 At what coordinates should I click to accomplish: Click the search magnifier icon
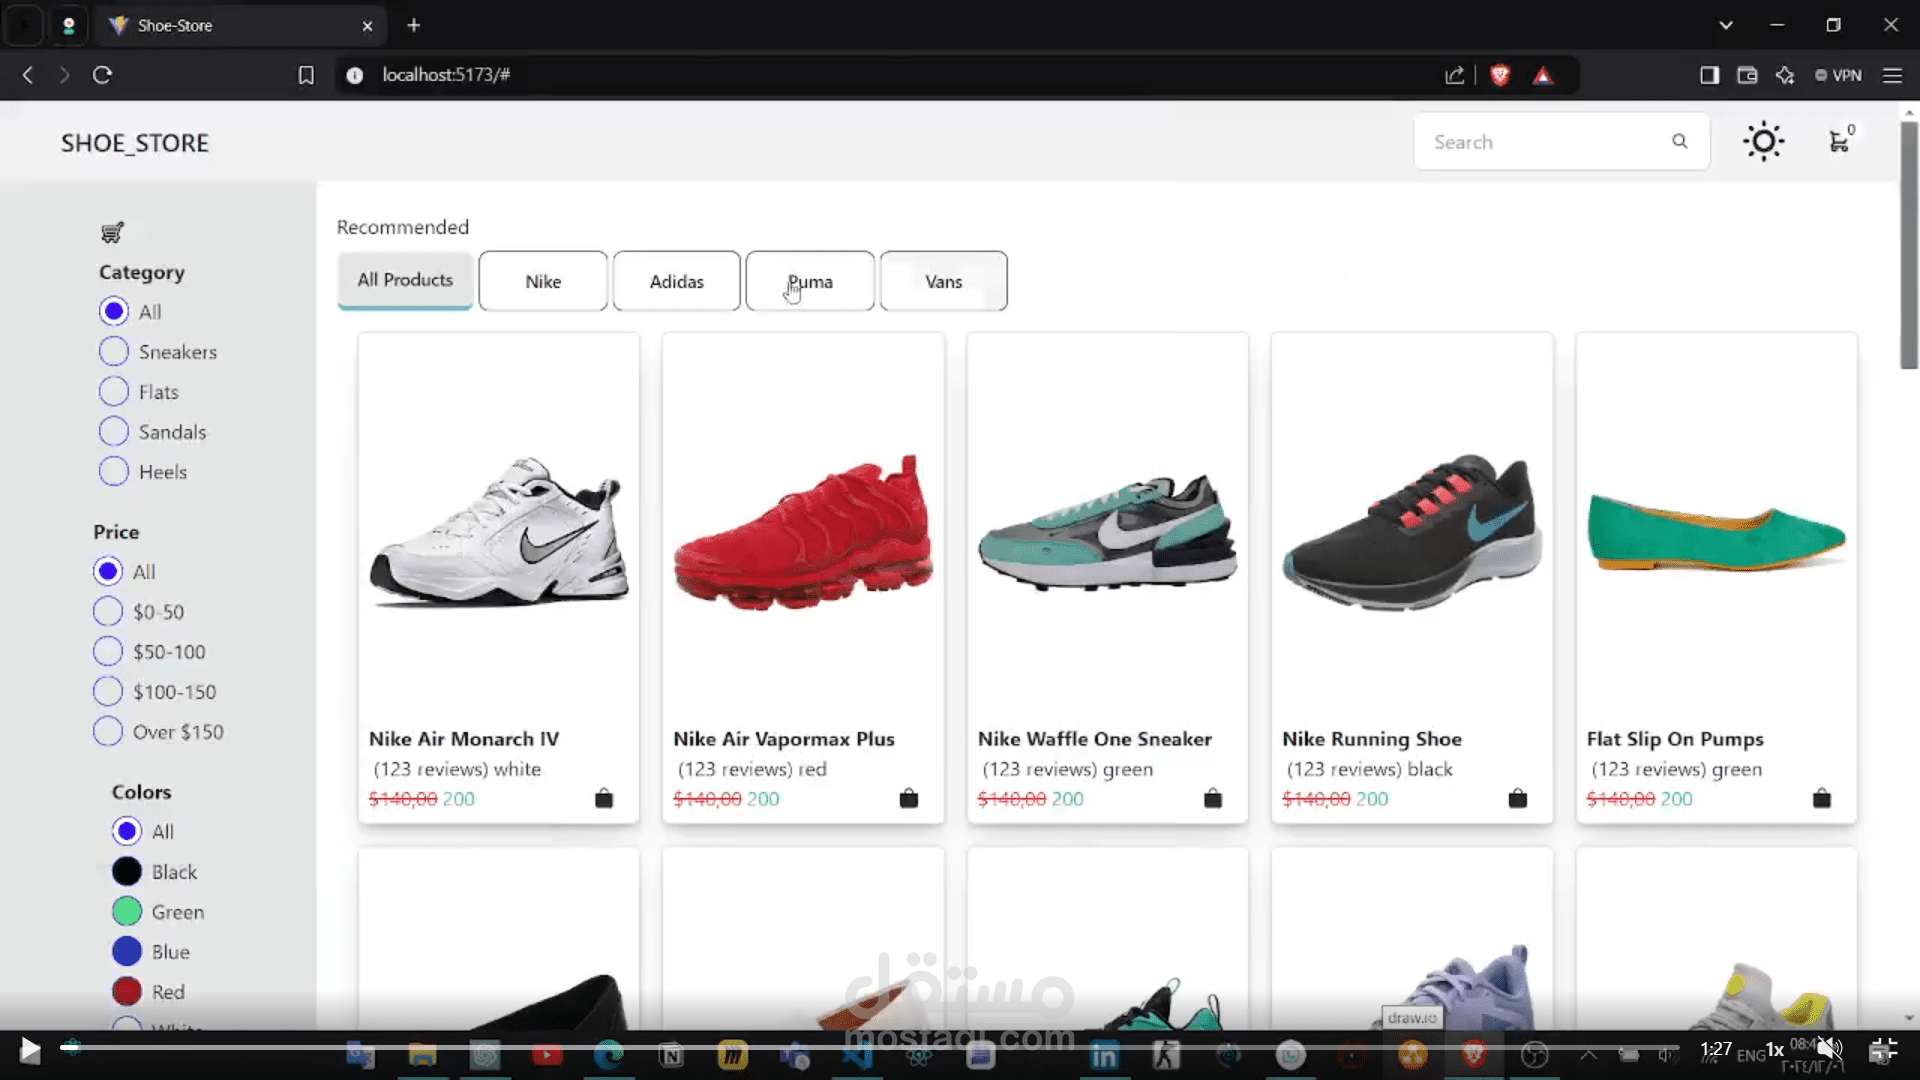pyautogui.click(x=1679, y=141)
